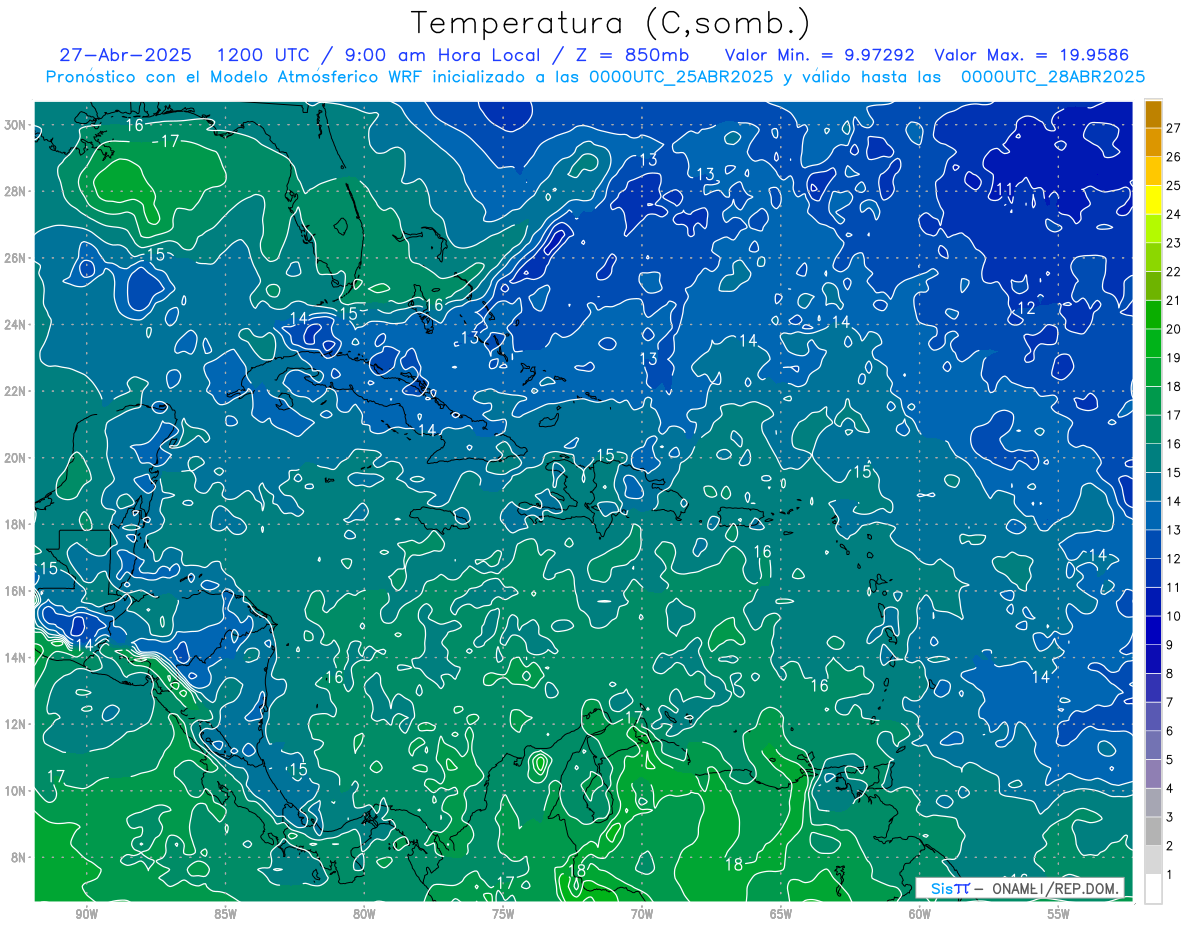Click the orange-brown legend swatch above 27
1200x927 pixels.
1153,114
